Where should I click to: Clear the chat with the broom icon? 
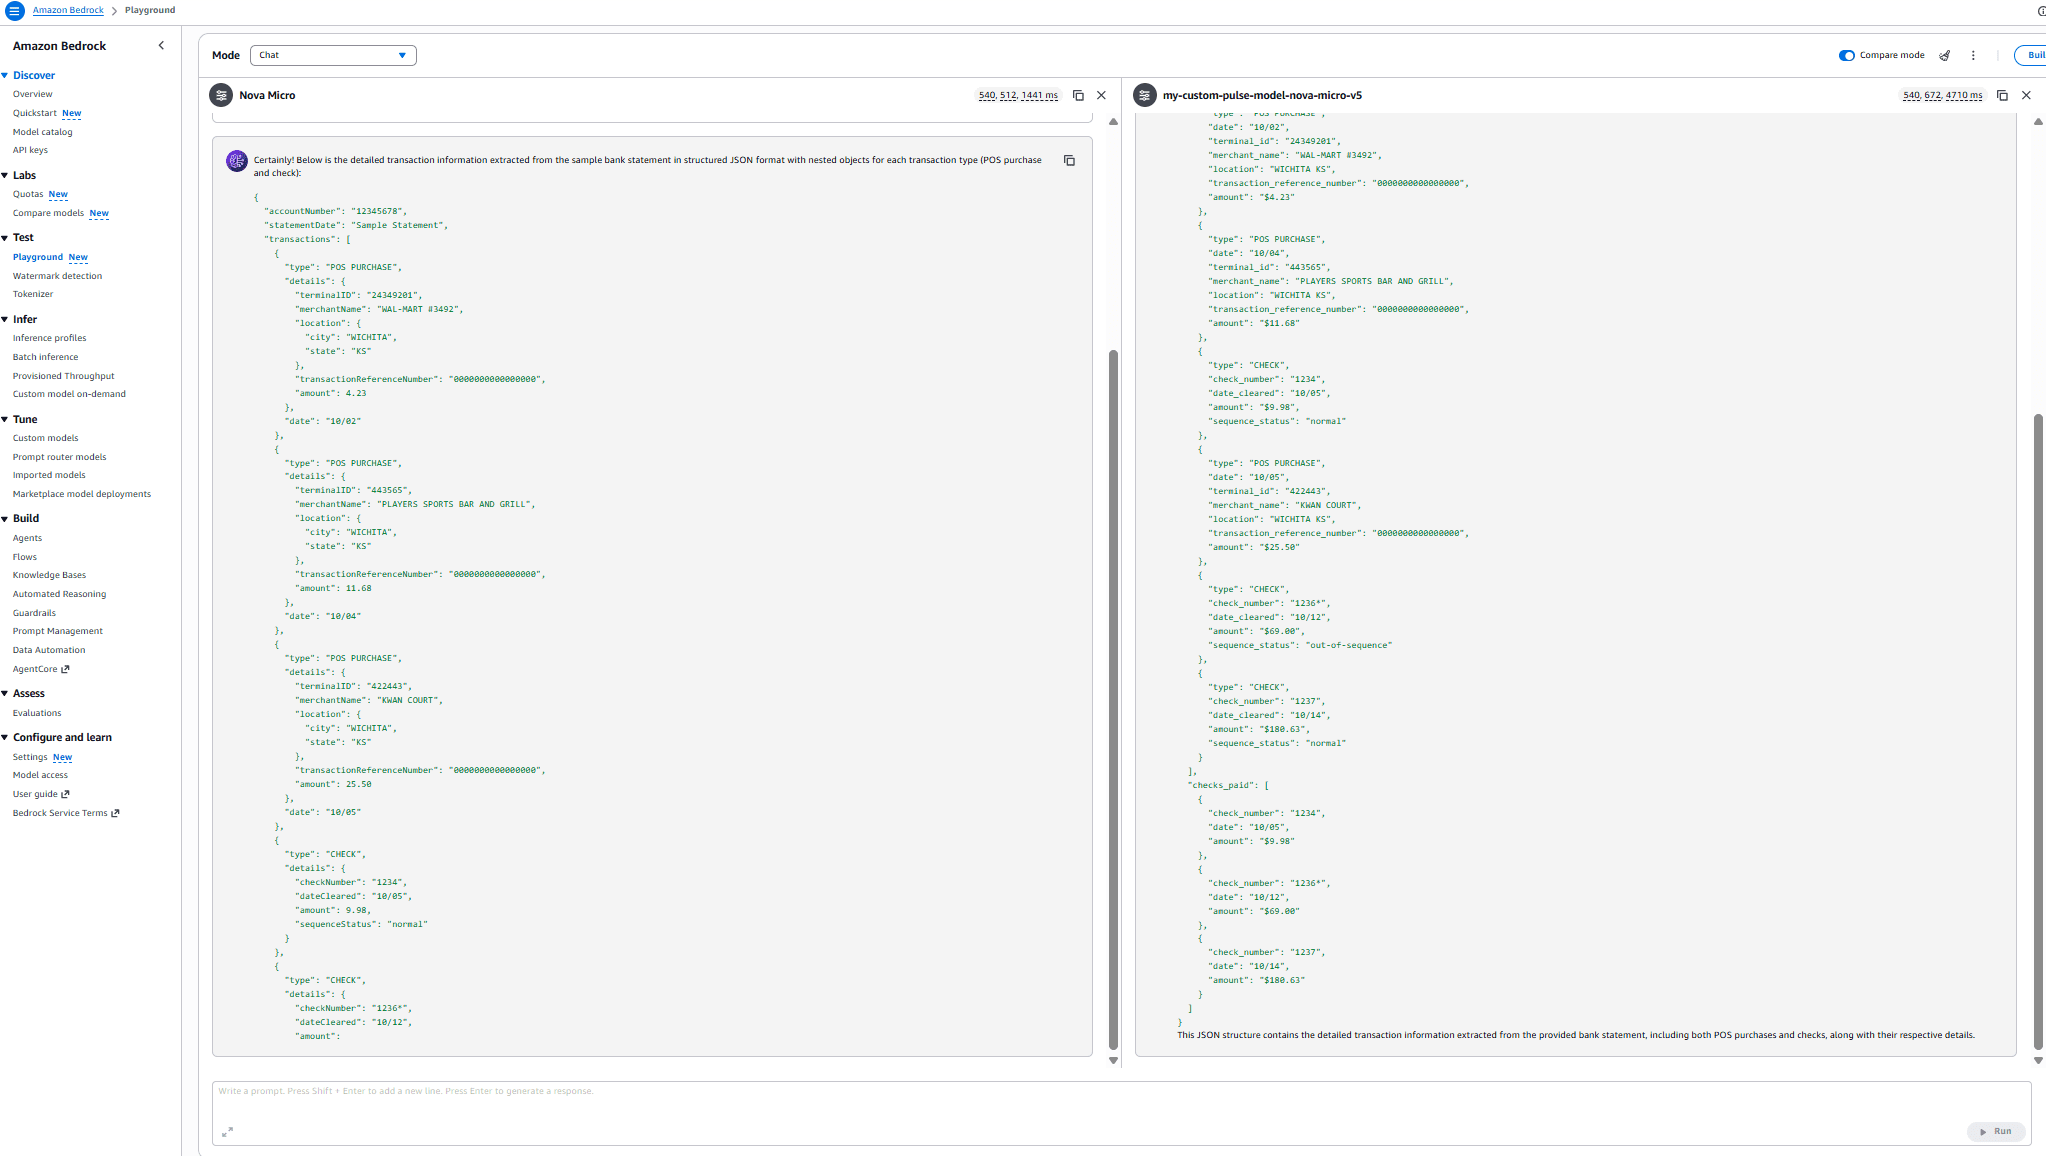[x=1945, y=56]
